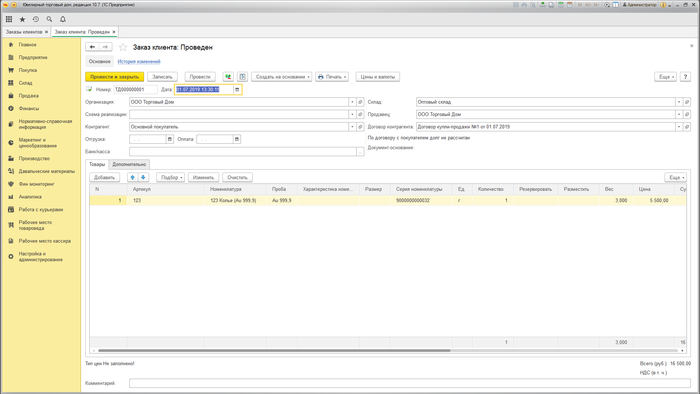Open the sections menu grid icon

click(9, 19)
